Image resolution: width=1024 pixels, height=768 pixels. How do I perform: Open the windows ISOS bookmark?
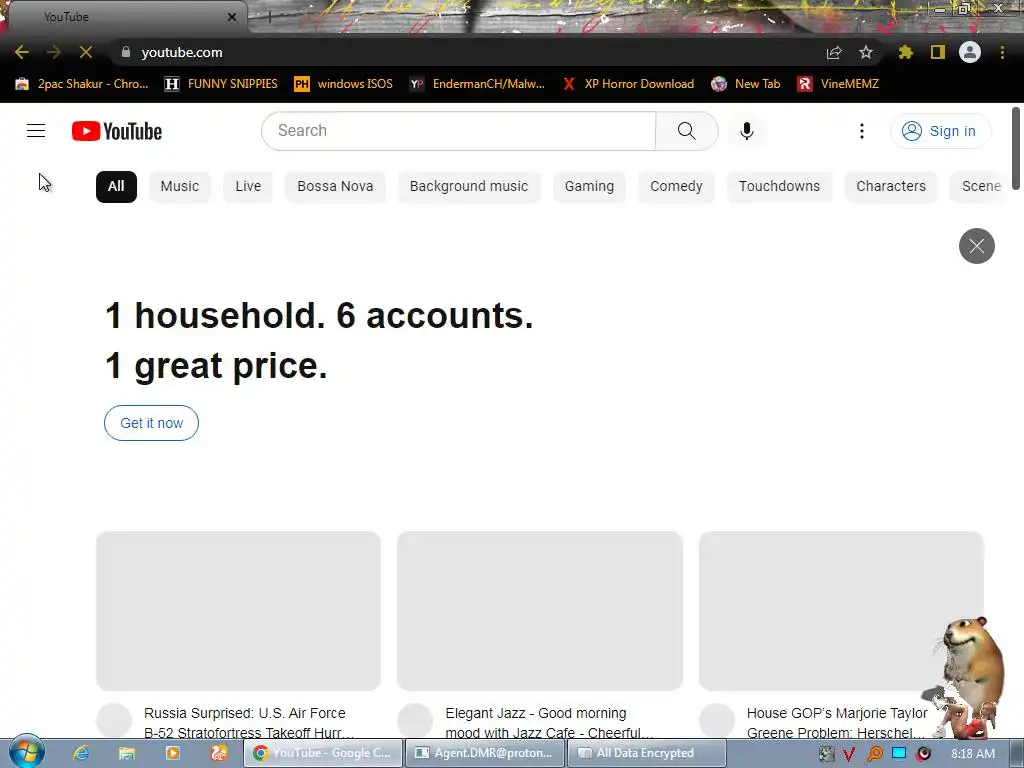[344, 84]
